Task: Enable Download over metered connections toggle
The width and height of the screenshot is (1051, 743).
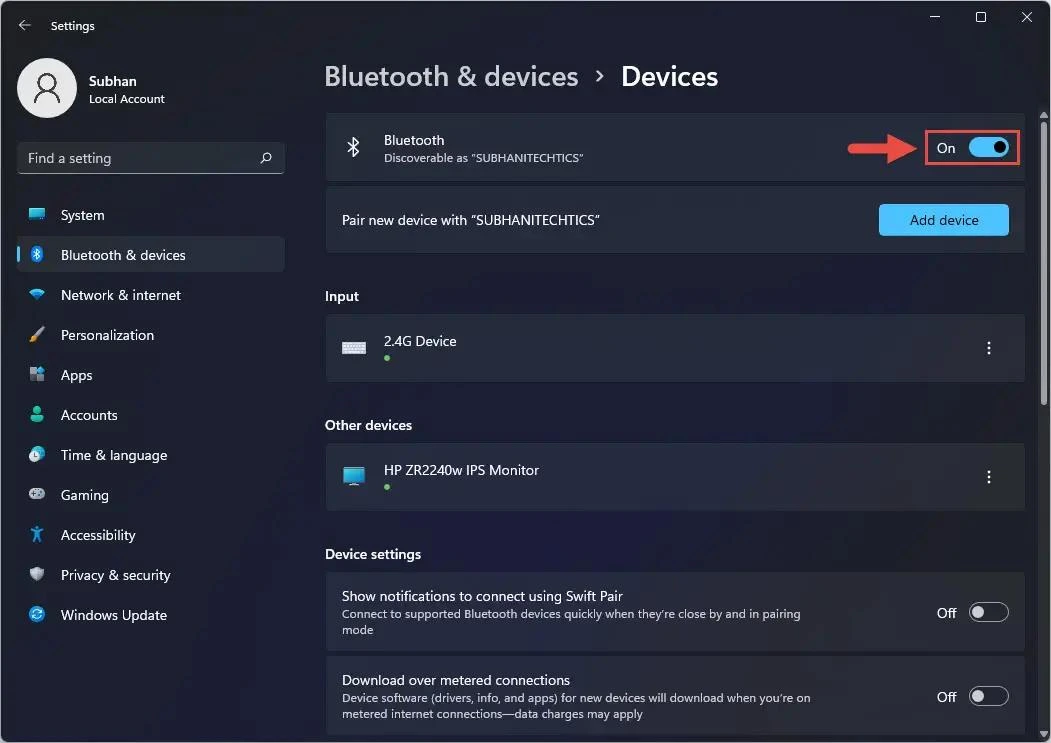Action: 989,697
